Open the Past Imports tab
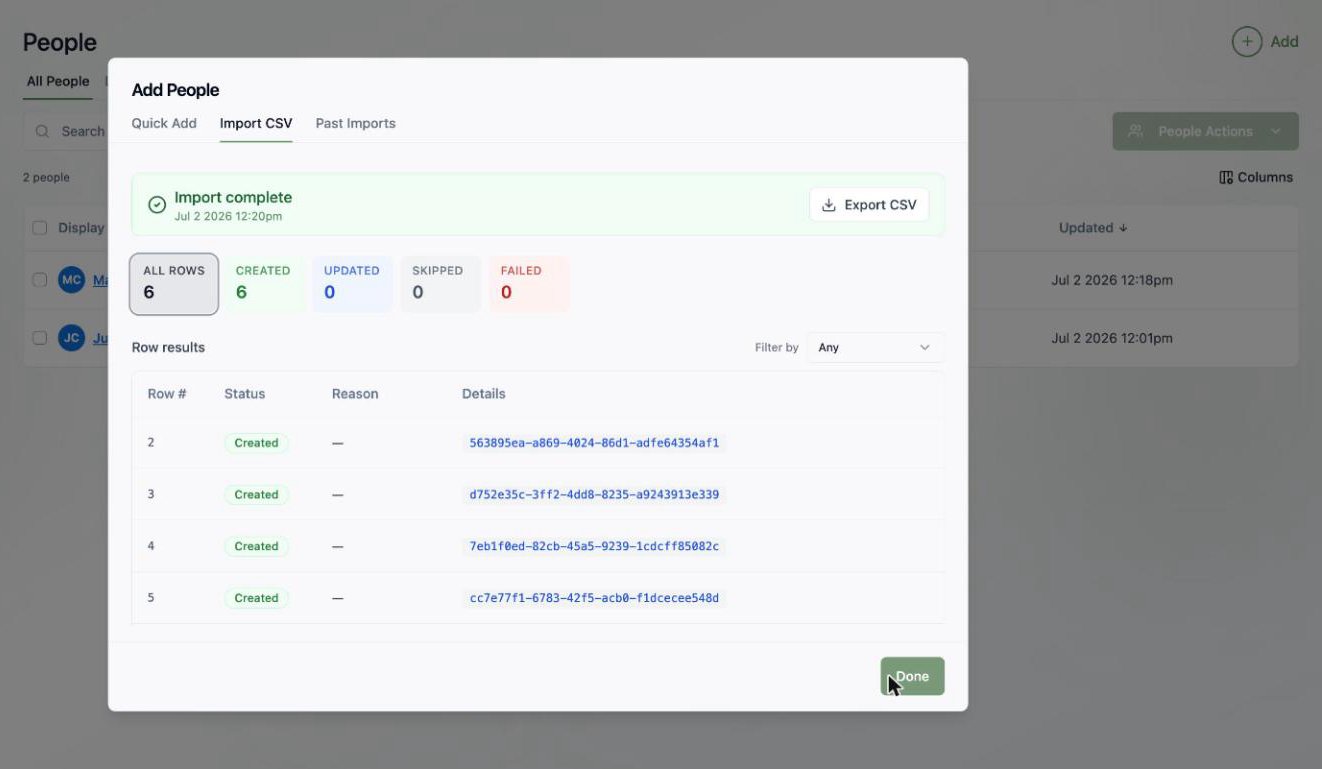Image resolution: width=1322 pixels, height=769 pixels. point(356,123)
